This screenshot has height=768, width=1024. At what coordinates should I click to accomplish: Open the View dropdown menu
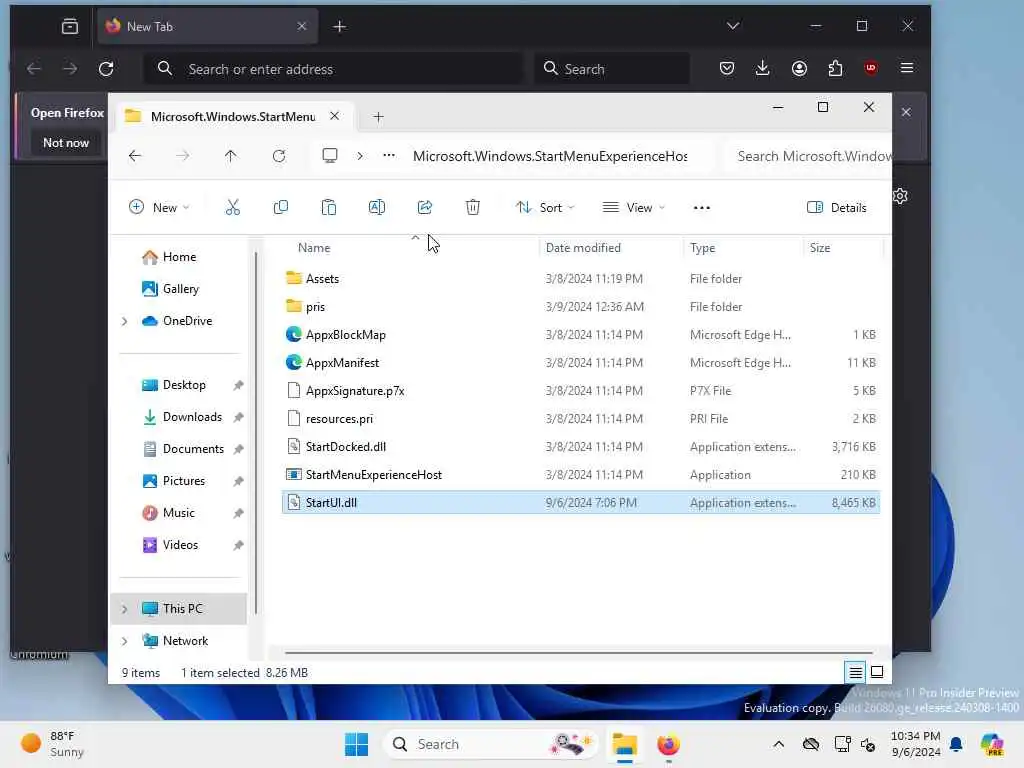(x=633, y=208)
